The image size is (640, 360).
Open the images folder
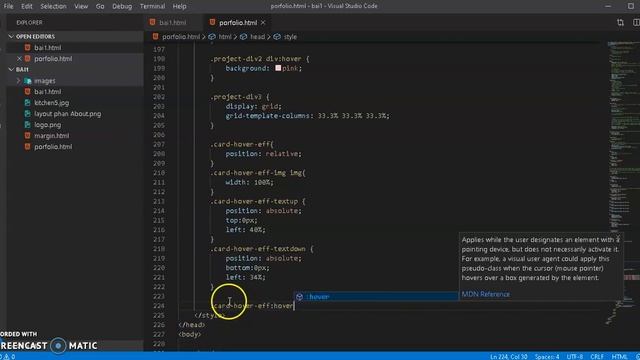tap(44, 81)
